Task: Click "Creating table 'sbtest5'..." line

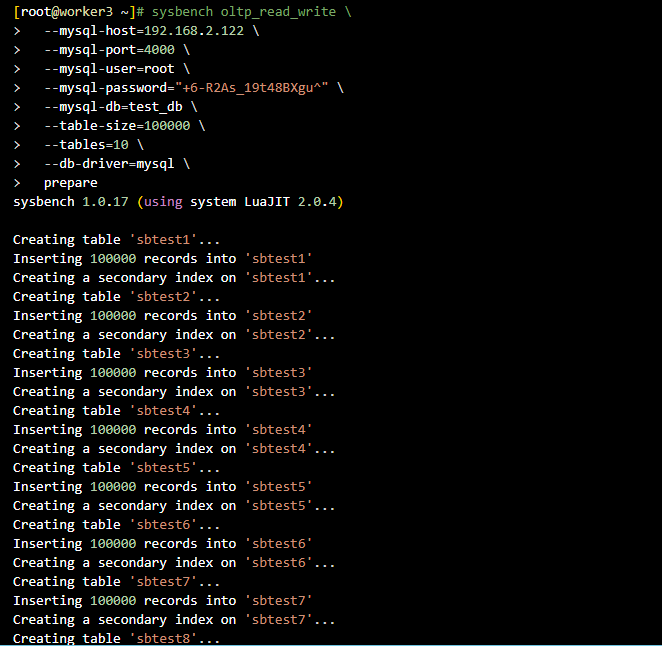Action: coord(117,468)
